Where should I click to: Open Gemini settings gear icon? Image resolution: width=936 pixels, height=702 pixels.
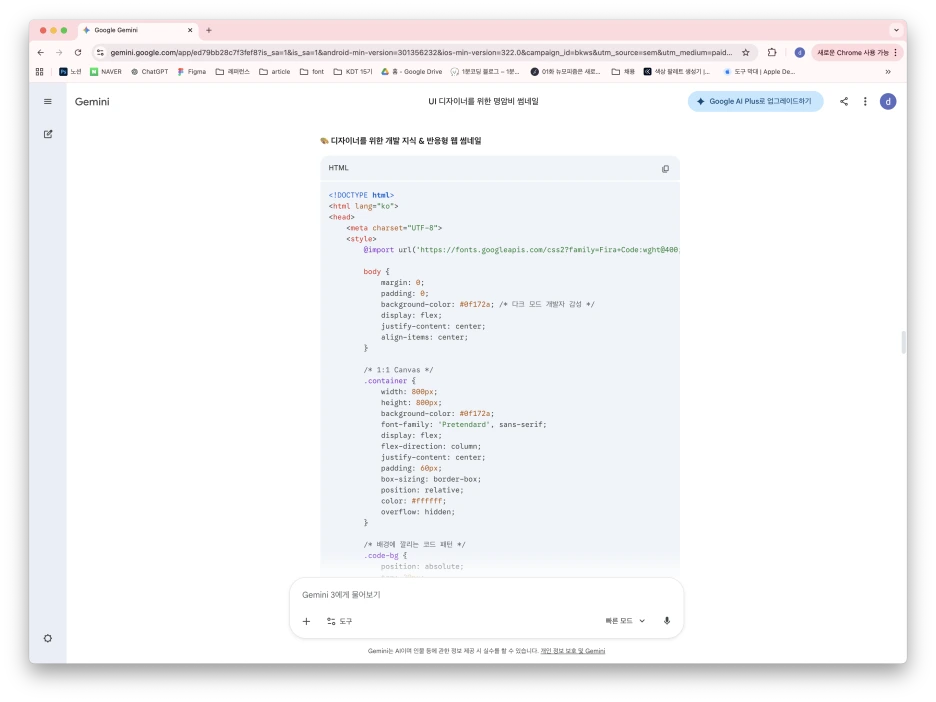48,638
